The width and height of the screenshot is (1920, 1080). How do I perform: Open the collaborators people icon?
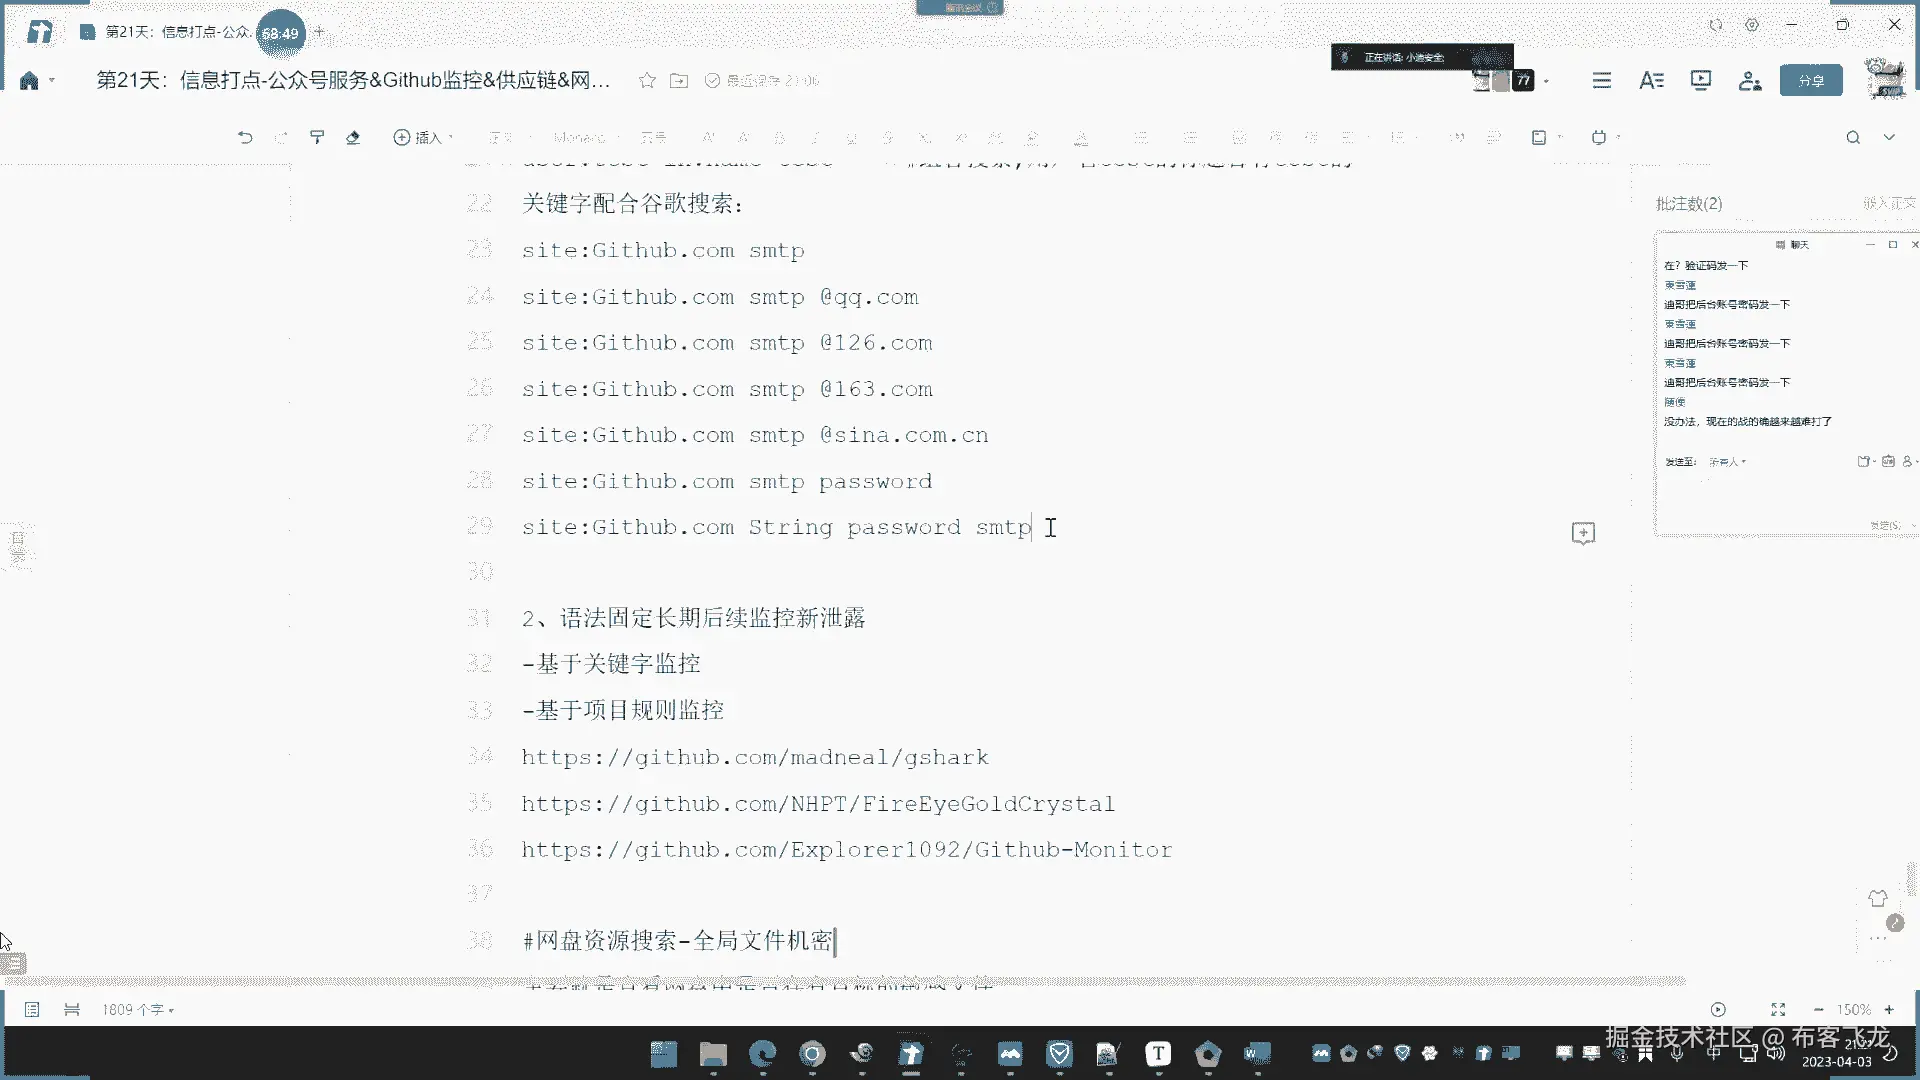click(1749, 80)
